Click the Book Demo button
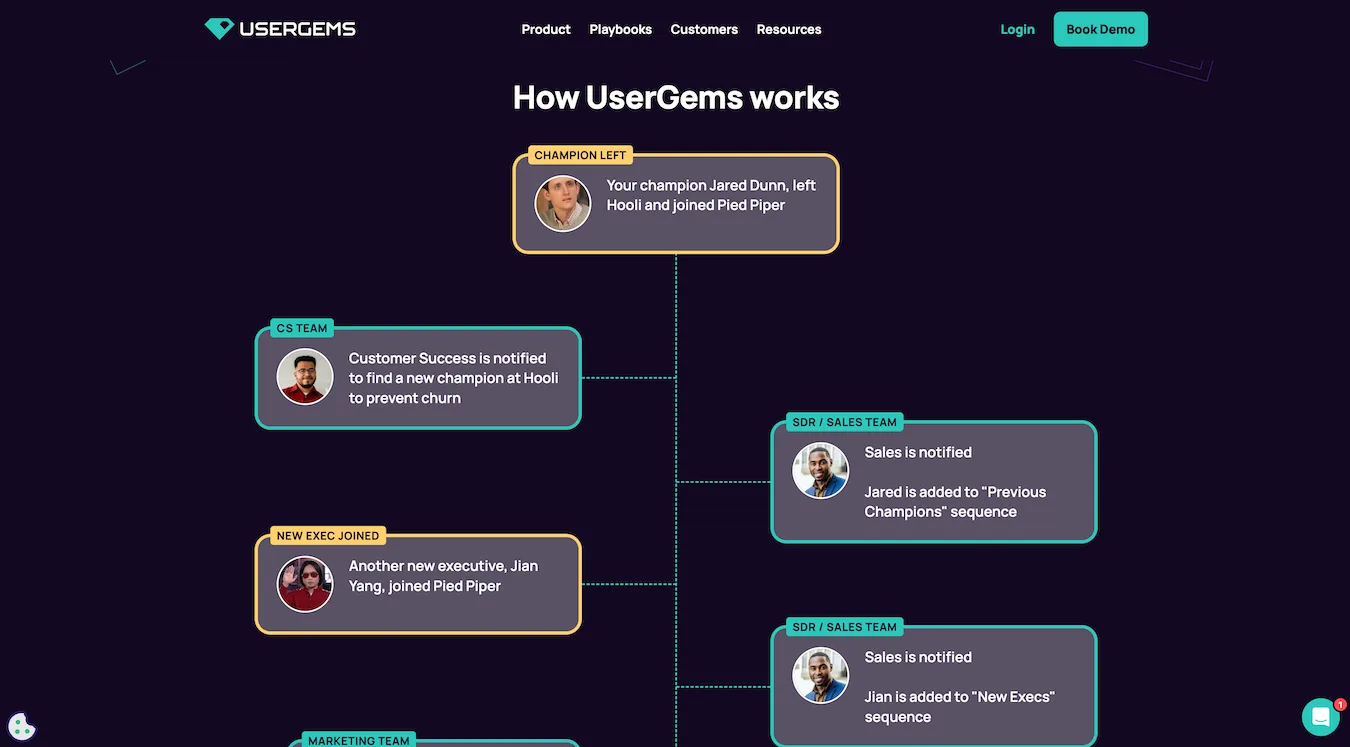The image size is (1350, 747). (x=1100, y=29)
